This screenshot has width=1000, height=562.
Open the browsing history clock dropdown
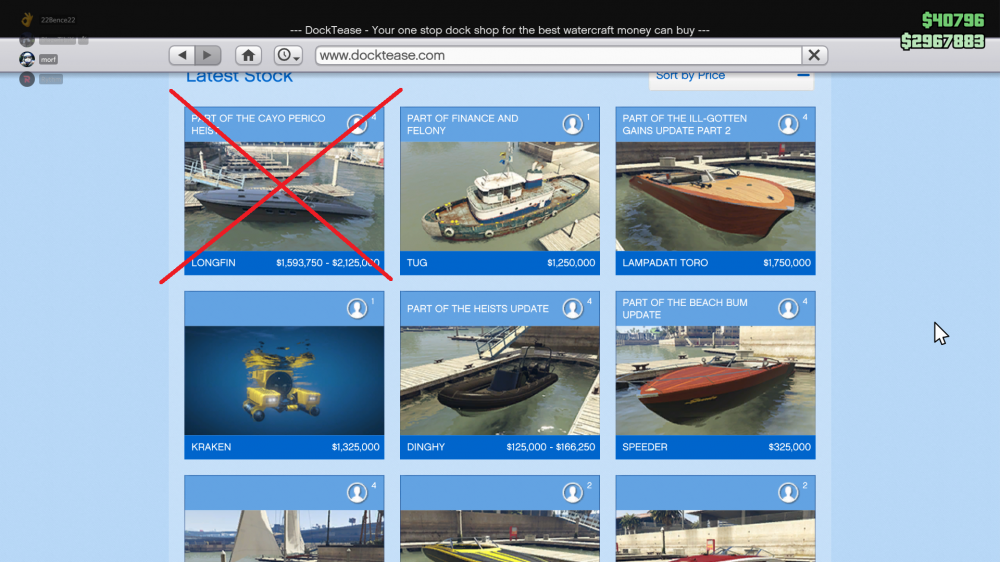point(288,55)
